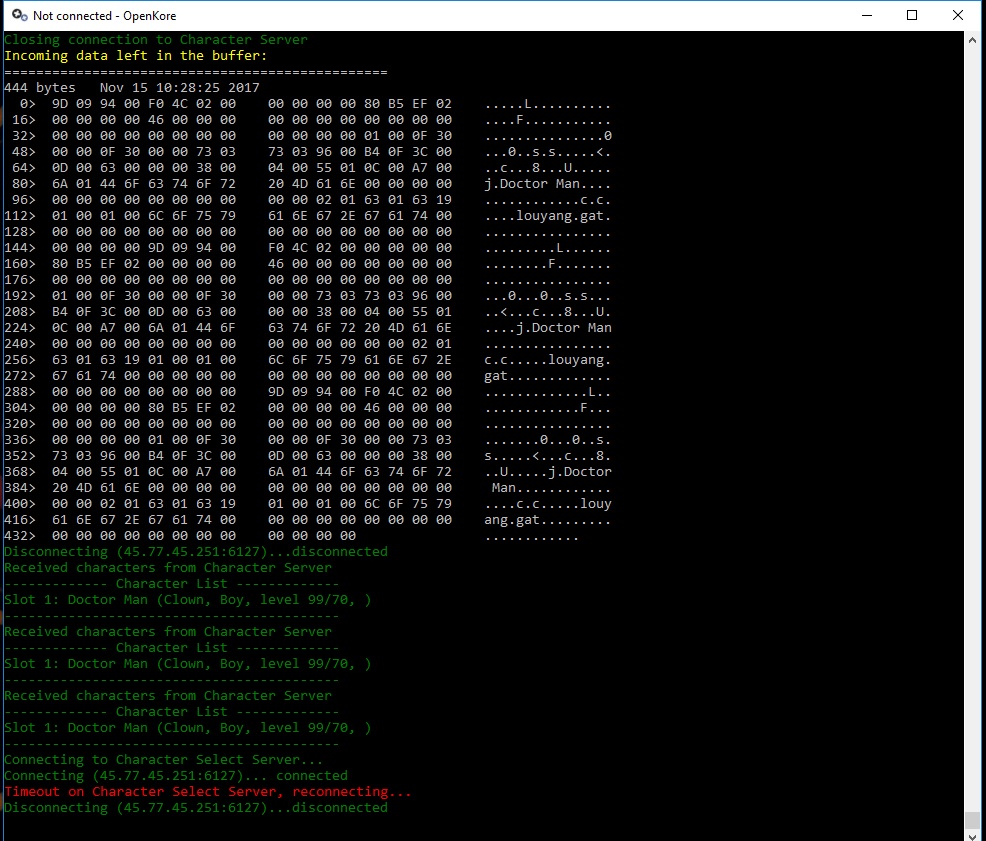Screen dimensions: 986x841
Task: Close the OpenKore console window
Action: (x=958, y=15)
